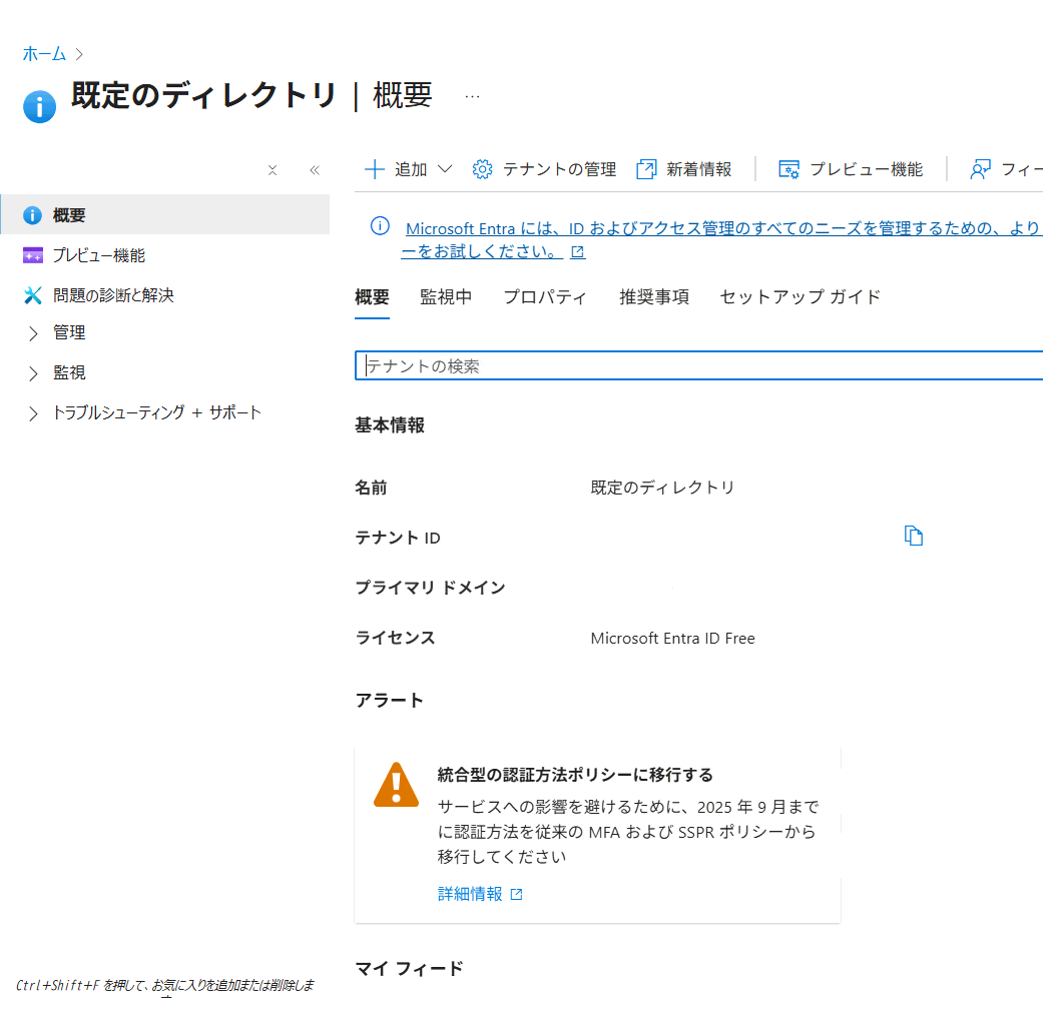Click the プレビュー機能 toolbar icon
The width and height of the screenshot is (1043, 1030).
click(x=789, y=169)
